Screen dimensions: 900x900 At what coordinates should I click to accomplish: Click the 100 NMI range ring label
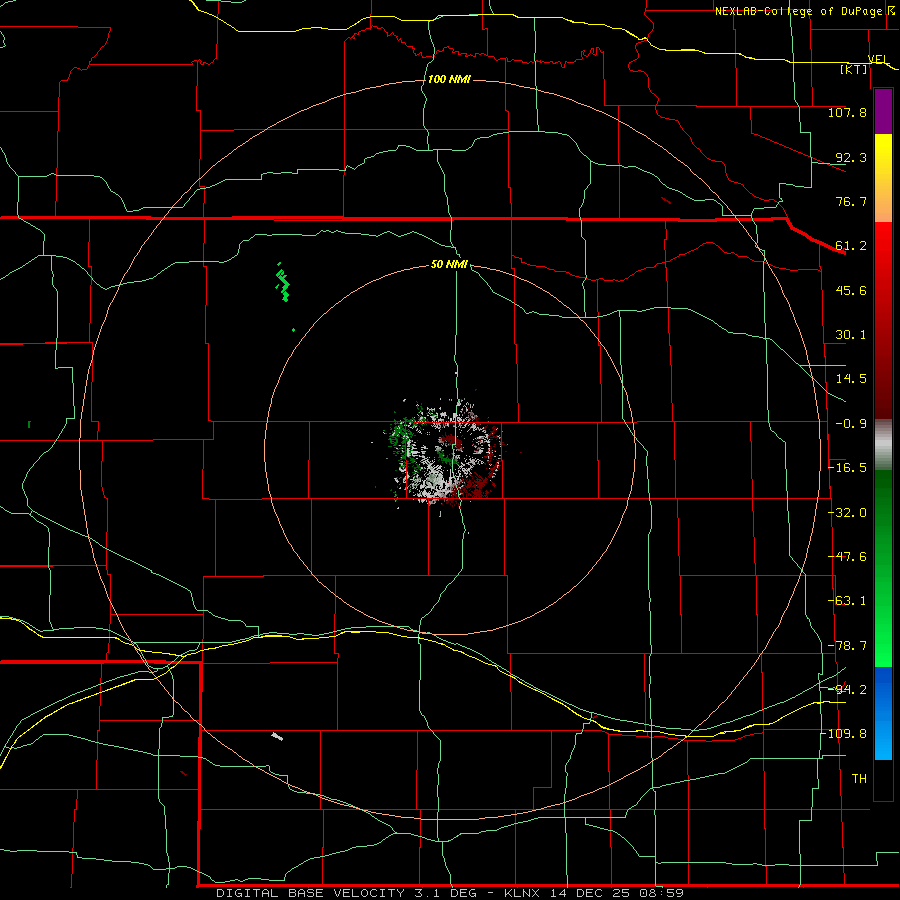pyautogui.click(x=449, y=79)
